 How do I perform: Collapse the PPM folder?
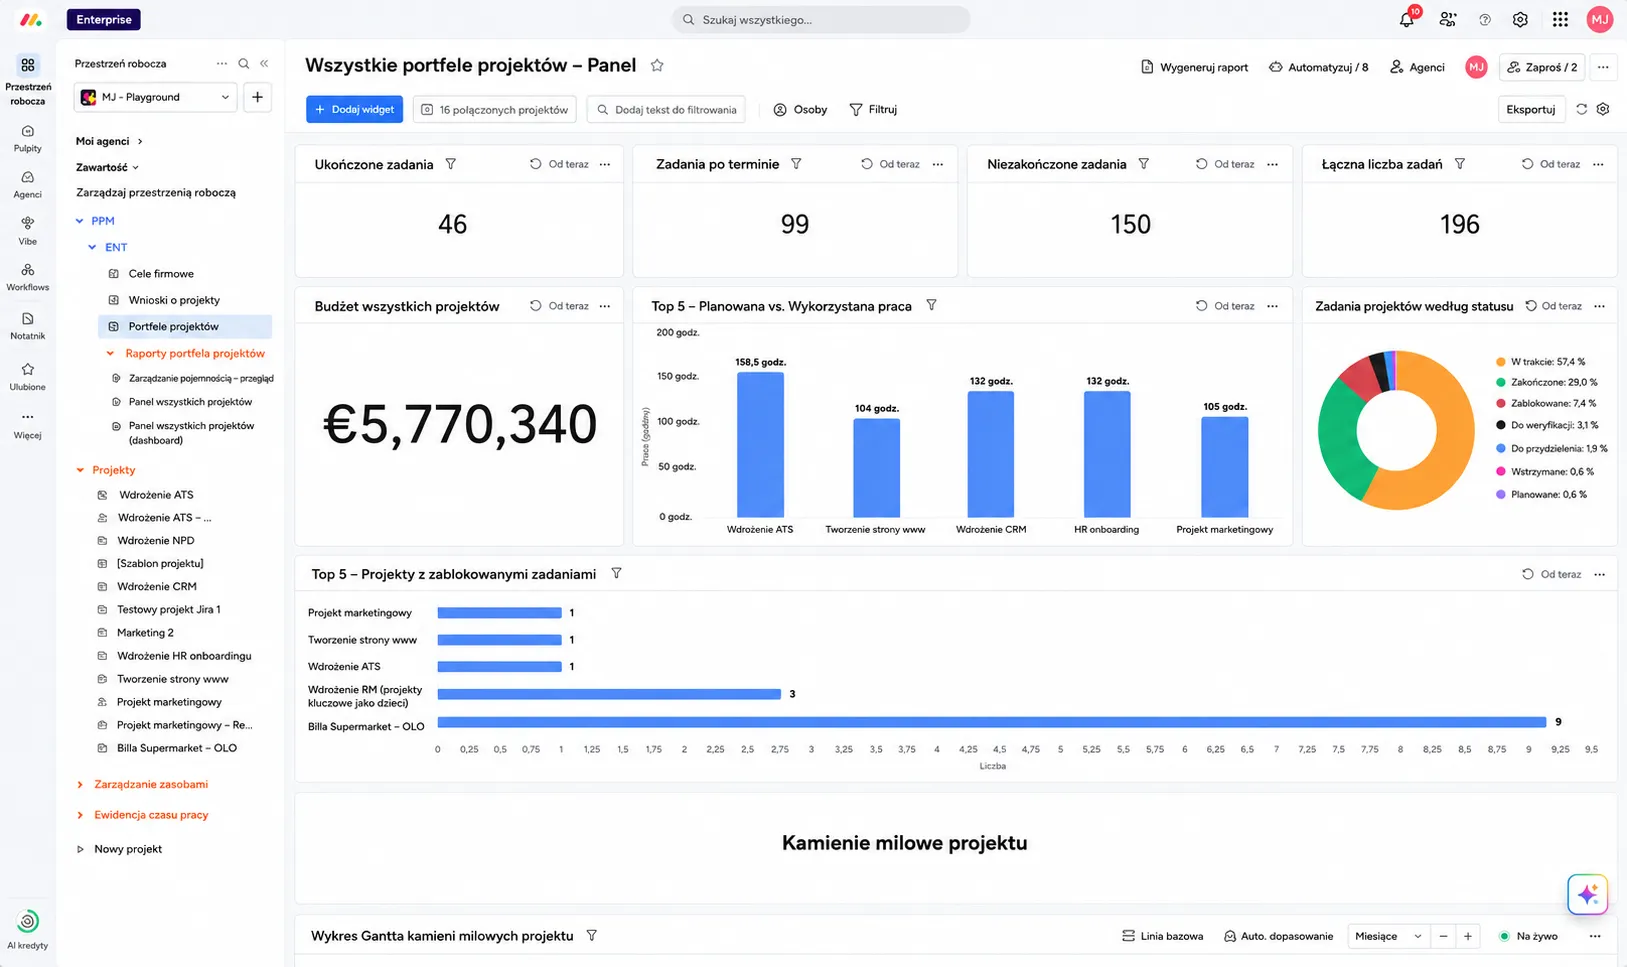(80, 221)
